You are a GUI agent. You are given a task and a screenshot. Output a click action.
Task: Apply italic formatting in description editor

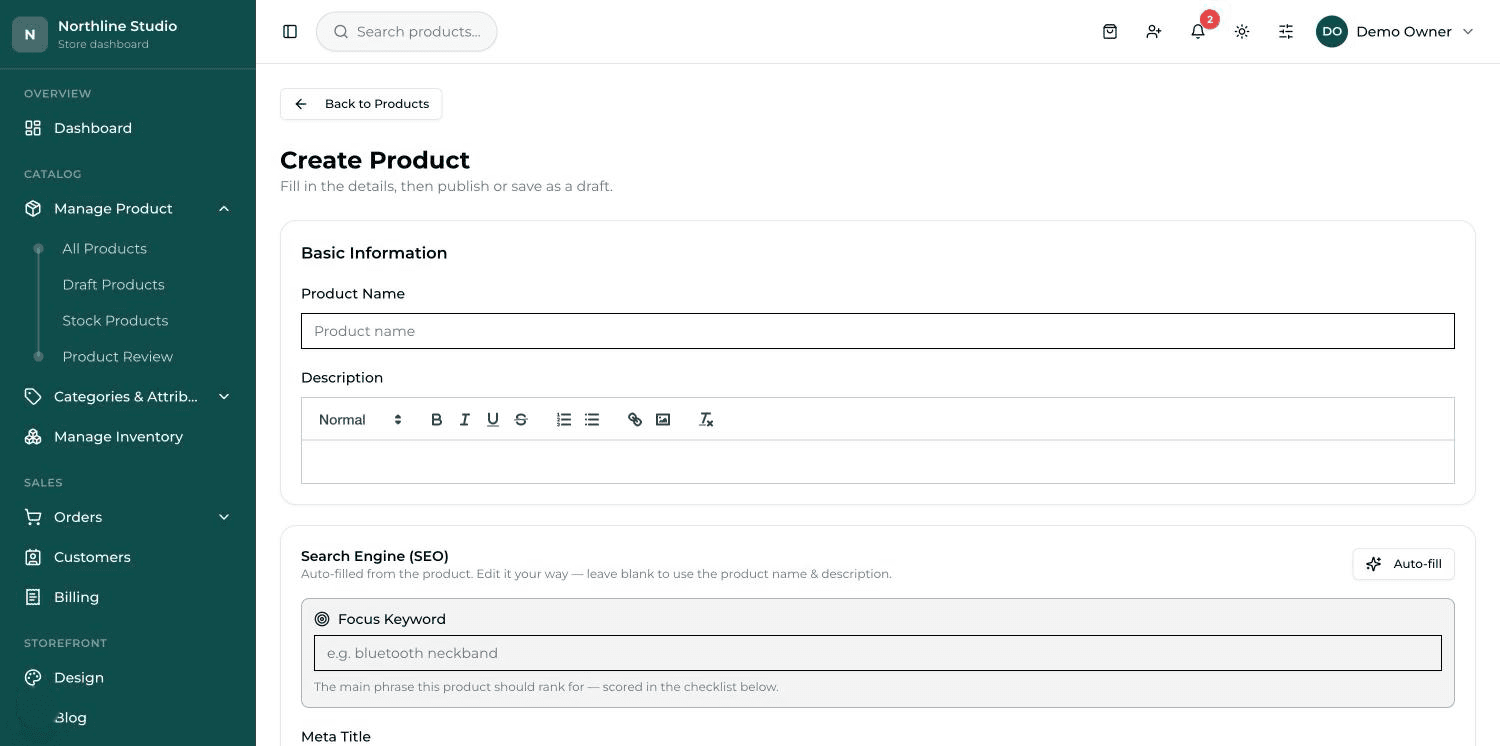(x=464, y=420)
